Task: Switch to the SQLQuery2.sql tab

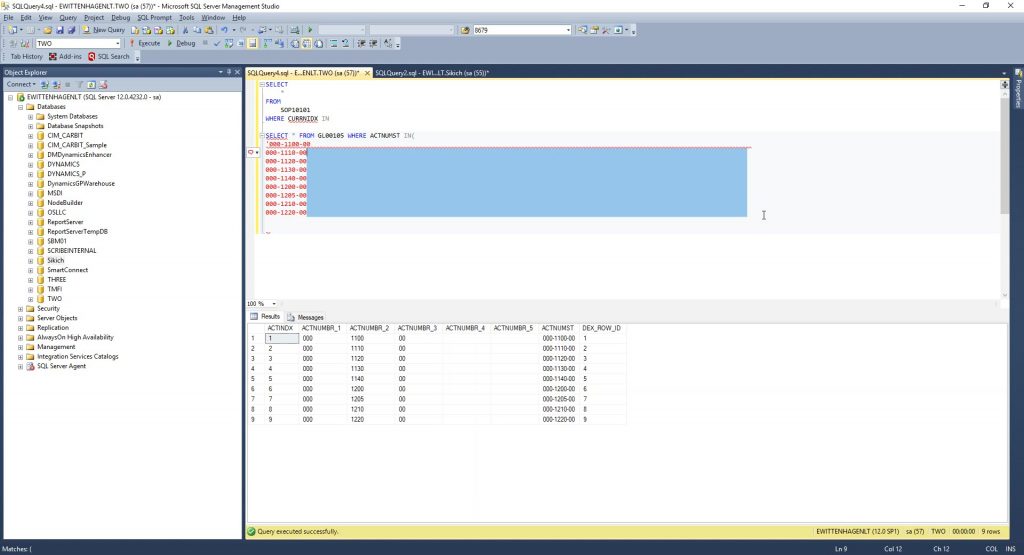Action: [x=430, y=73]
